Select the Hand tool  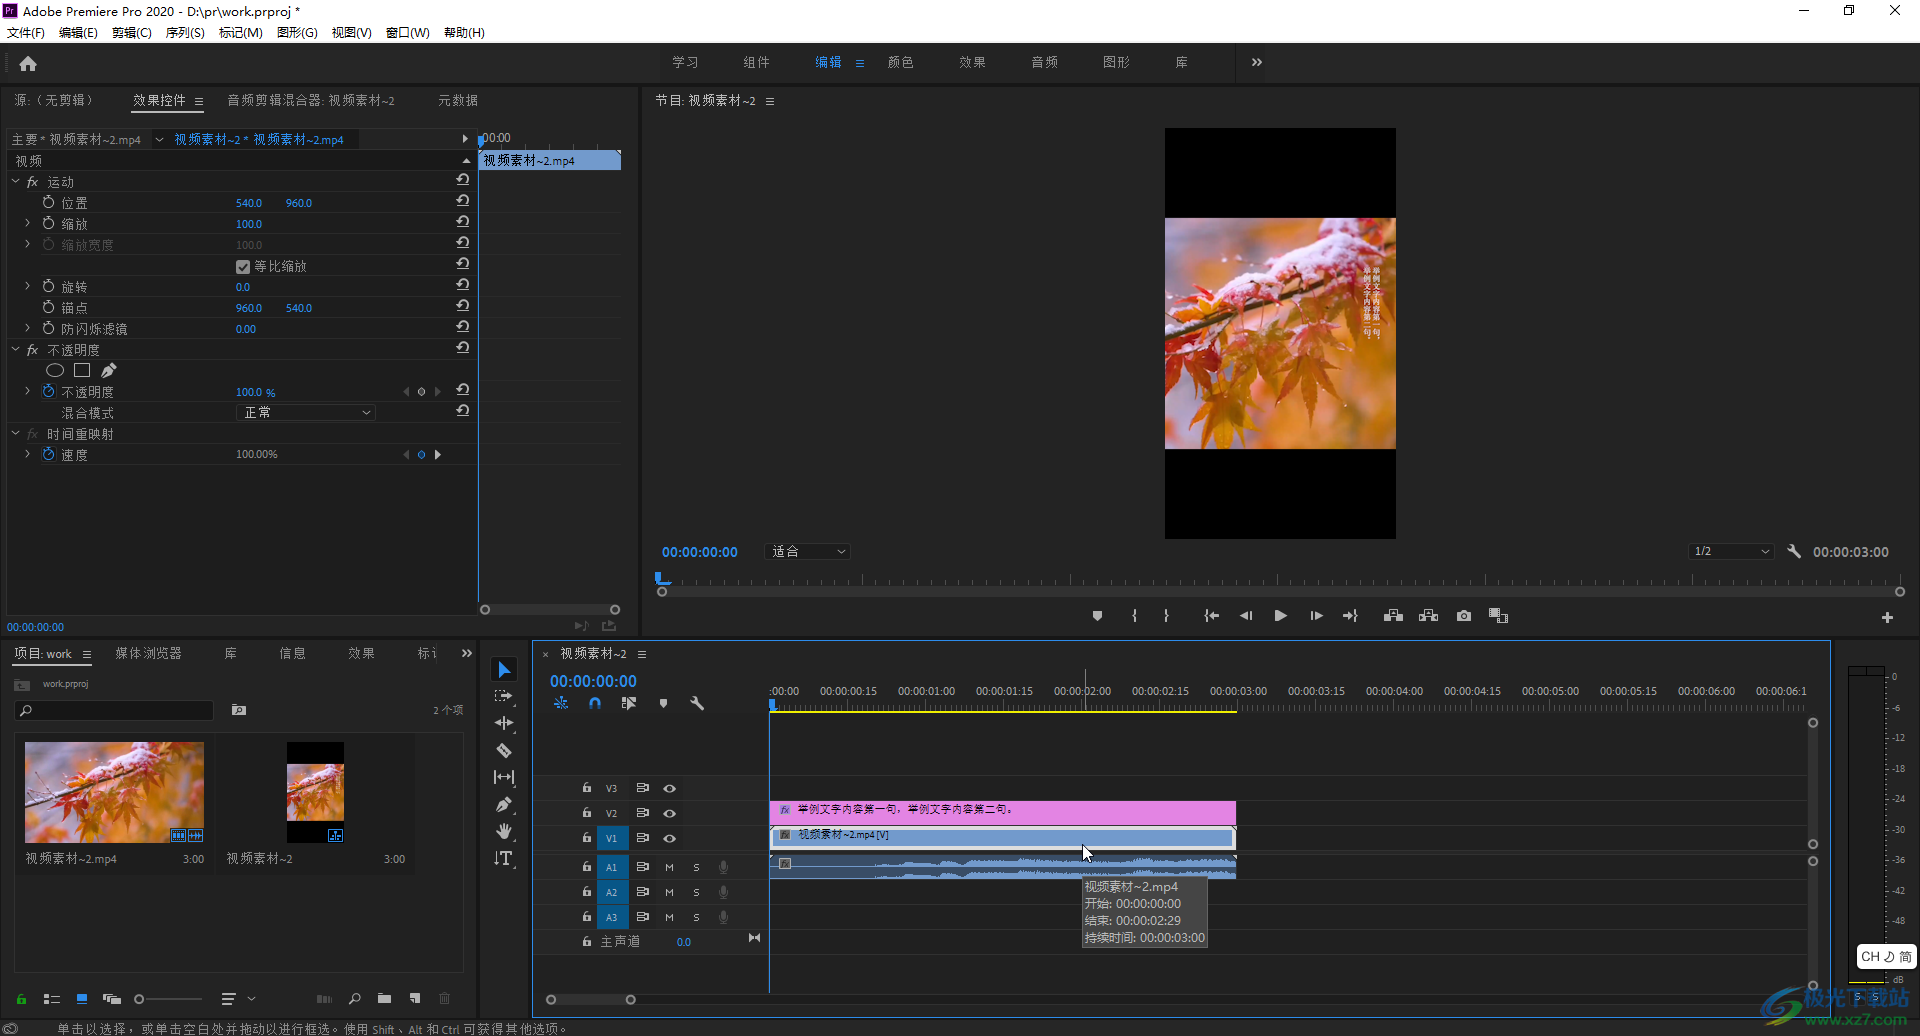click(x=504, y=831)
